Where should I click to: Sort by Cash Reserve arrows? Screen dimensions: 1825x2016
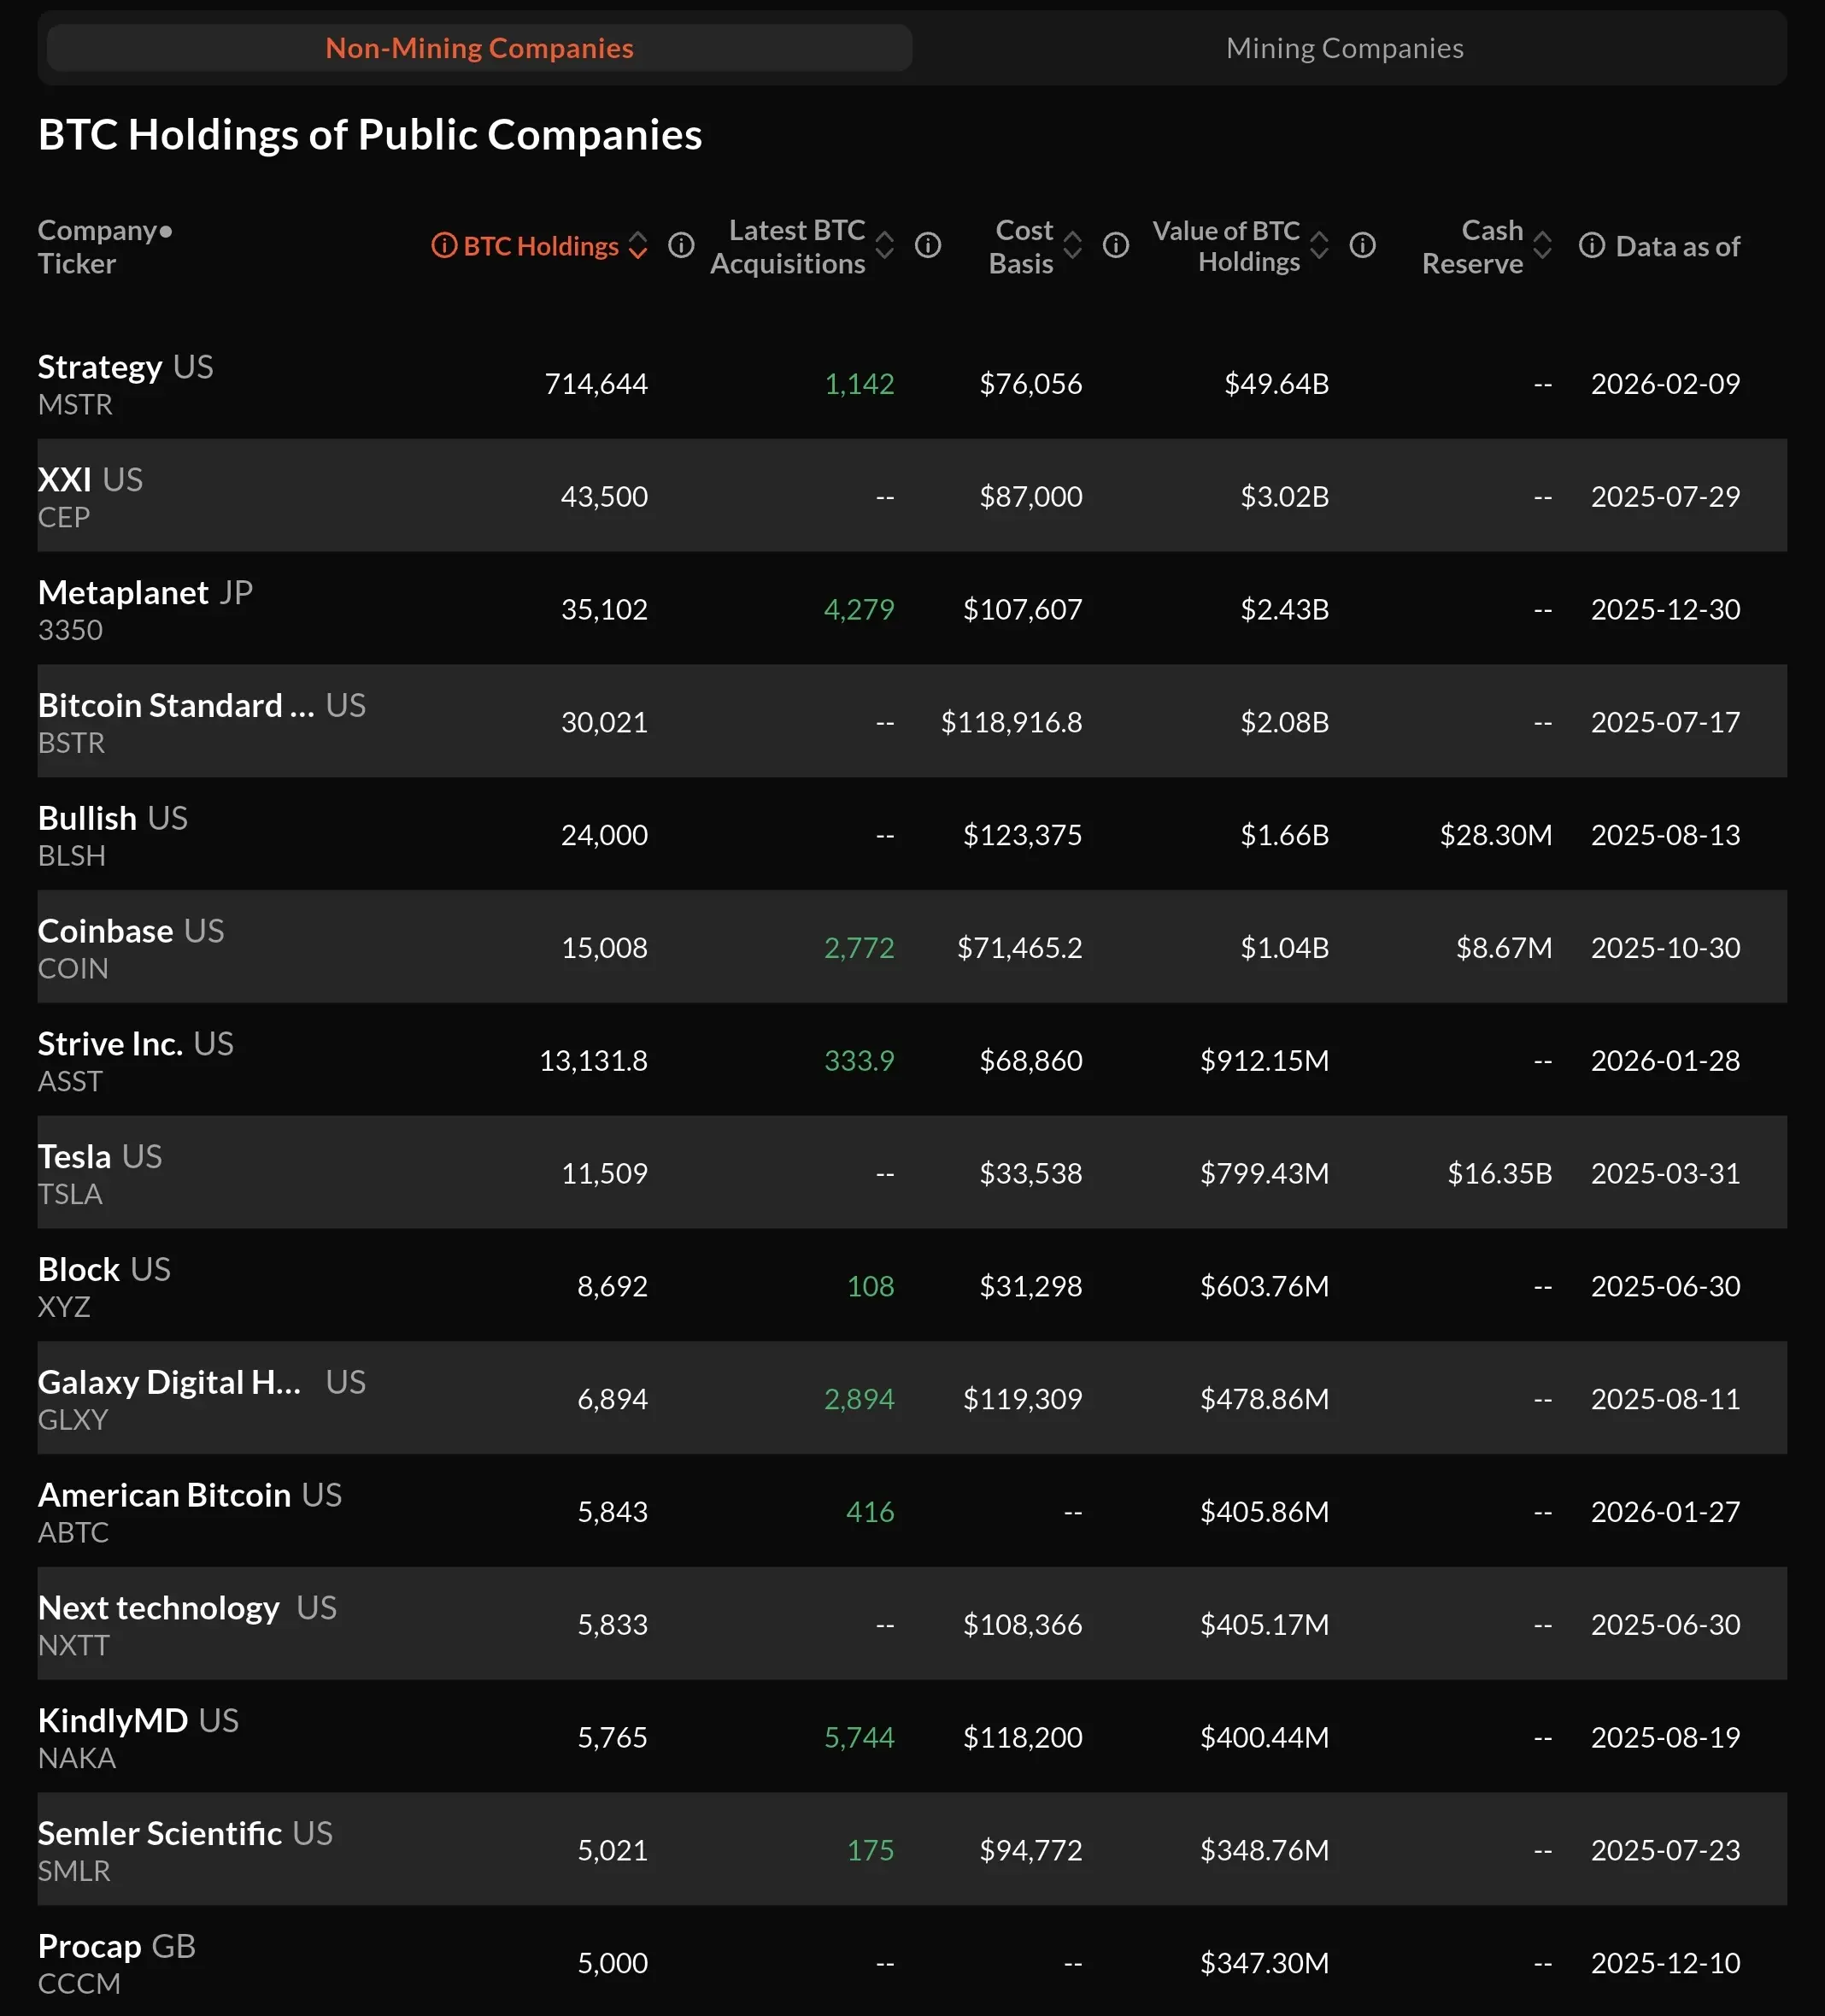tap(1542, 246)
